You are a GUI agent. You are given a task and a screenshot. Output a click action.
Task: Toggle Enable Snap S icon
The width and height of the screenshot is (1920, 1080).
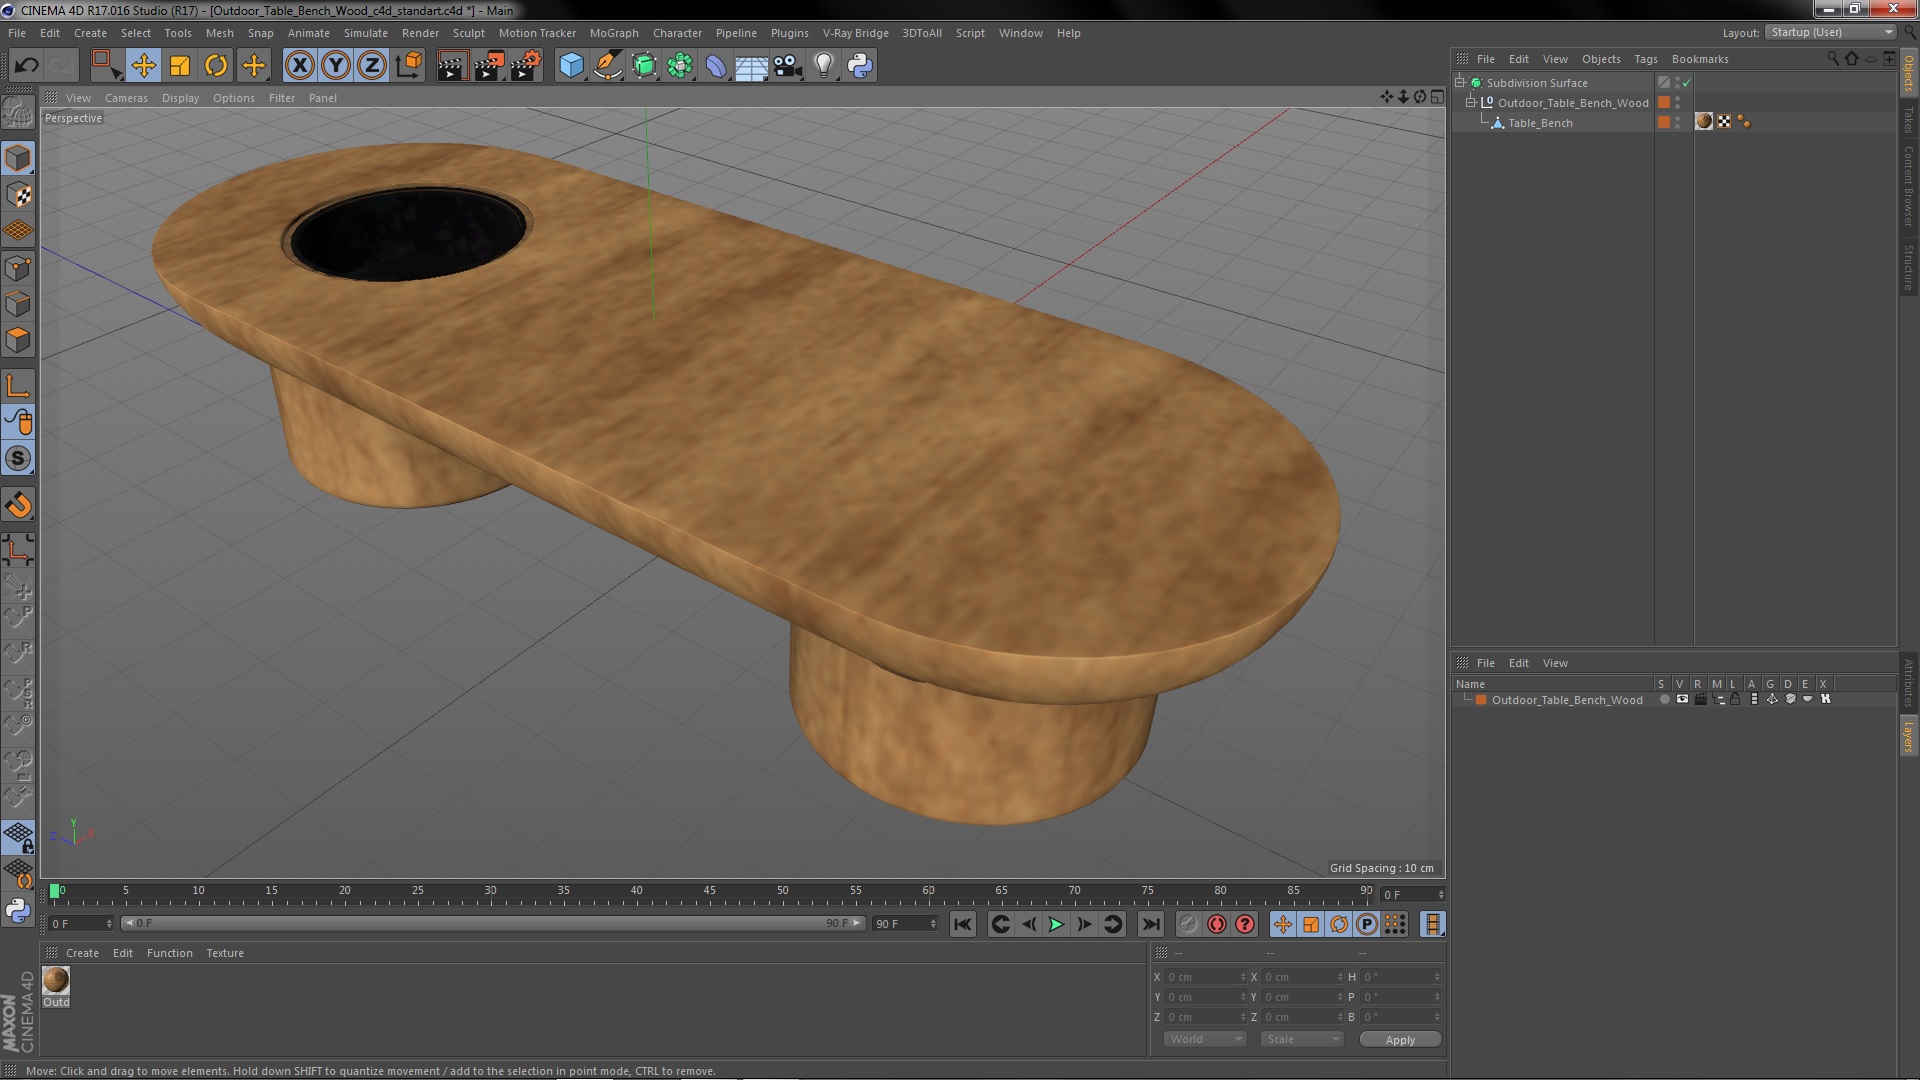point(18,459)
